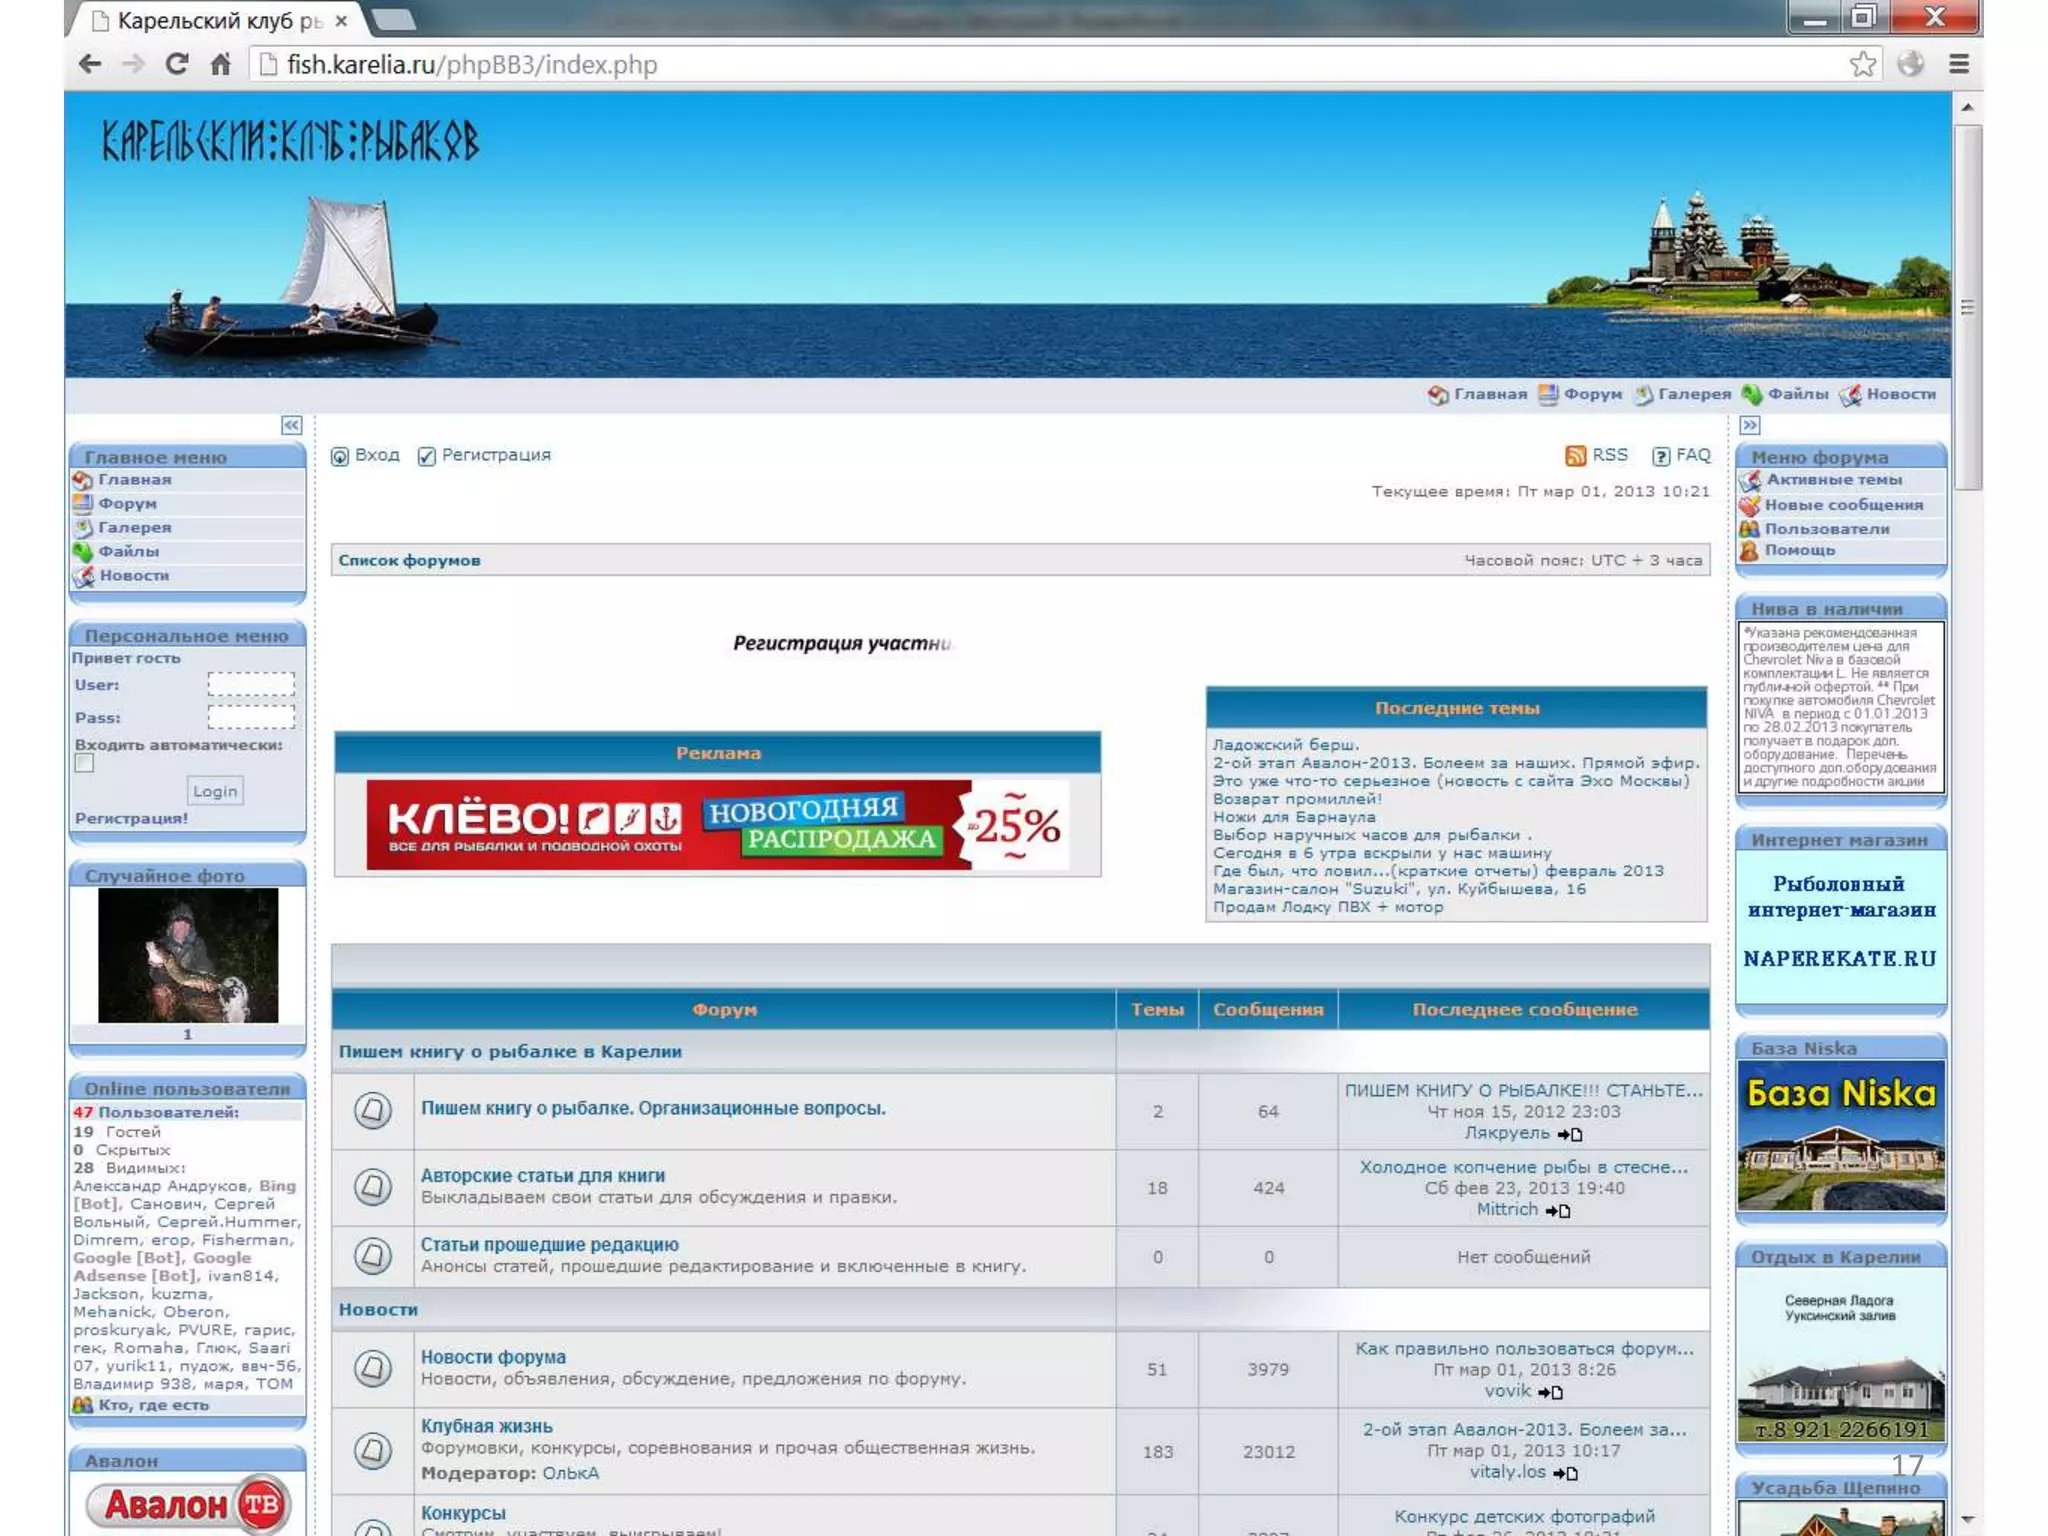2048x1536 pixels.
Task: Click the RSS feed icon
Action: coord(1575,456)
